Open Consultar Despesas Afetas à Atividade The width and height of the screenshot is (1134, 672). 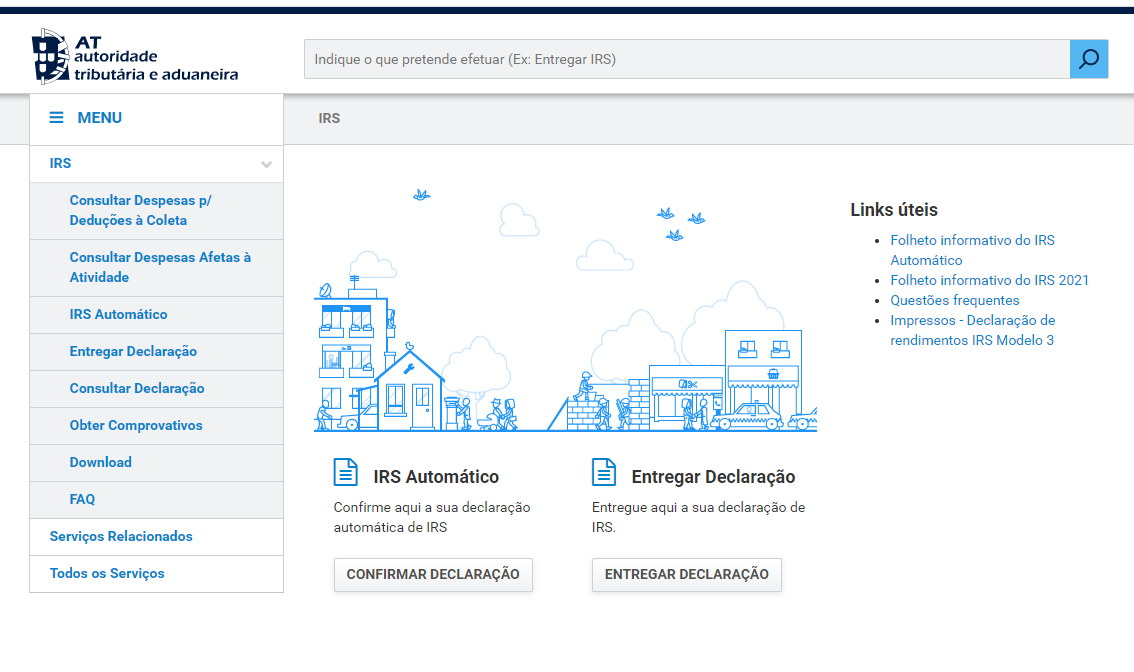click(x=160, y=267)
